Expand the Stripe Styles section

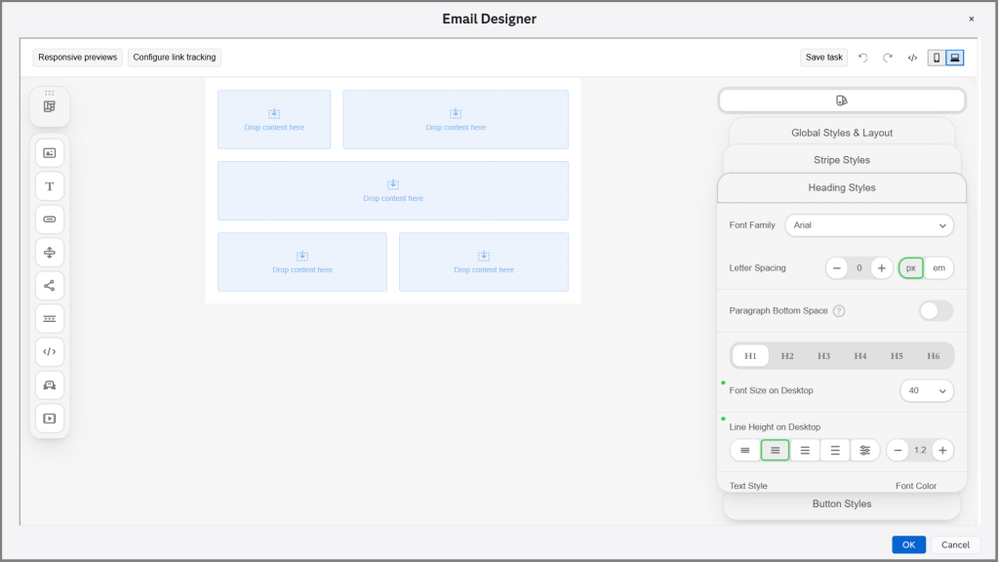(842, 160)
